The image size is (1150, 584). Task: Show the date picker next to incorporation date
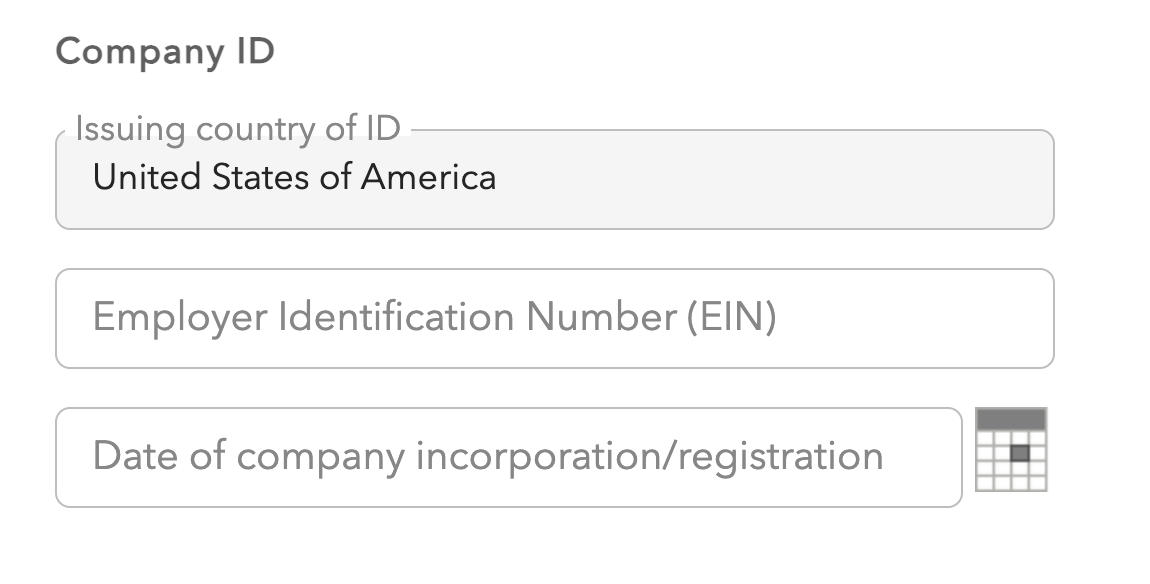(1011, 449)
